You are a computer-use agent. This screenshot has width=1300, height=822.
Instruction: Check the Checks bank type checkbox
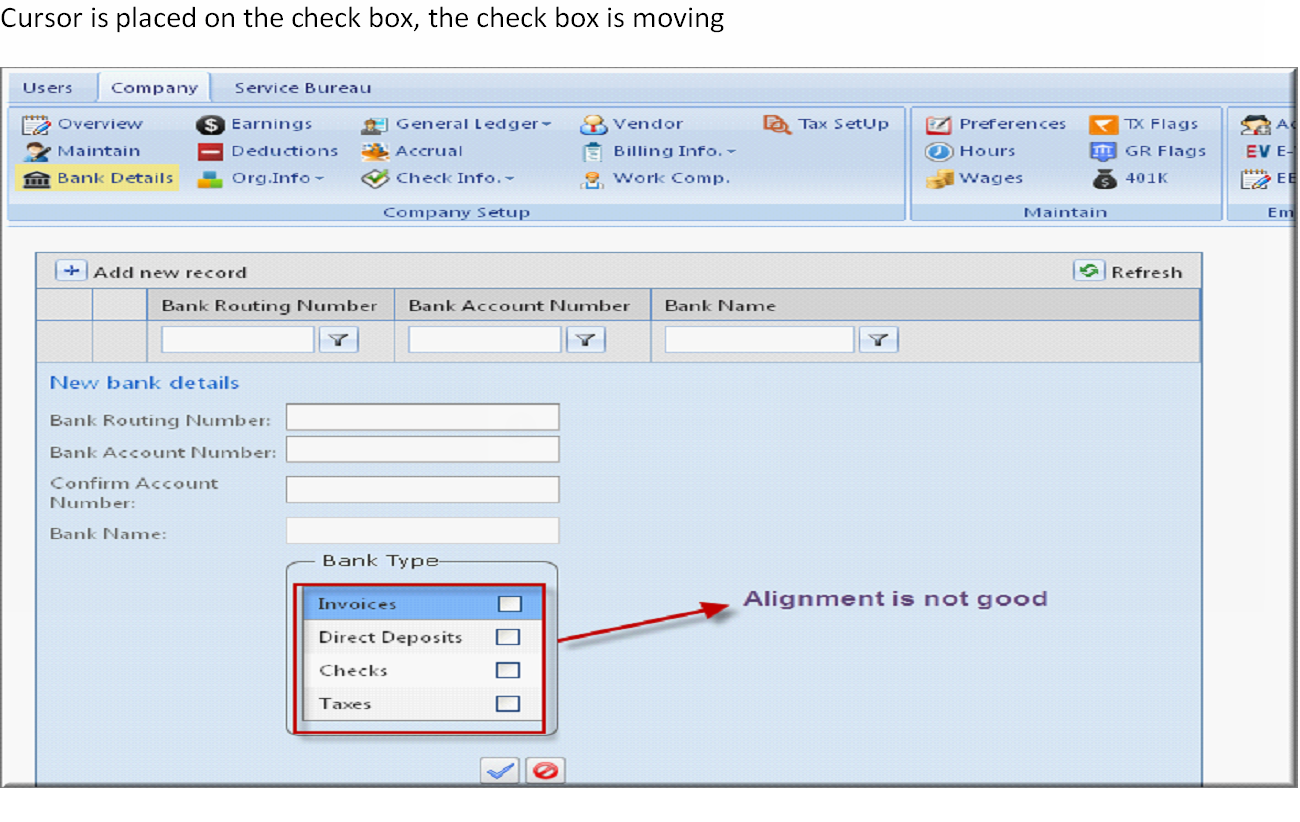508,670
